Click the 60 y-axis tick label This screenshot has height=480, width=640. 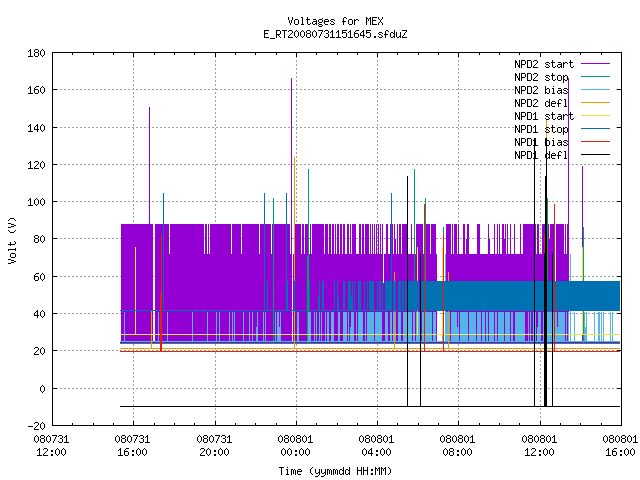coord(39,277)
